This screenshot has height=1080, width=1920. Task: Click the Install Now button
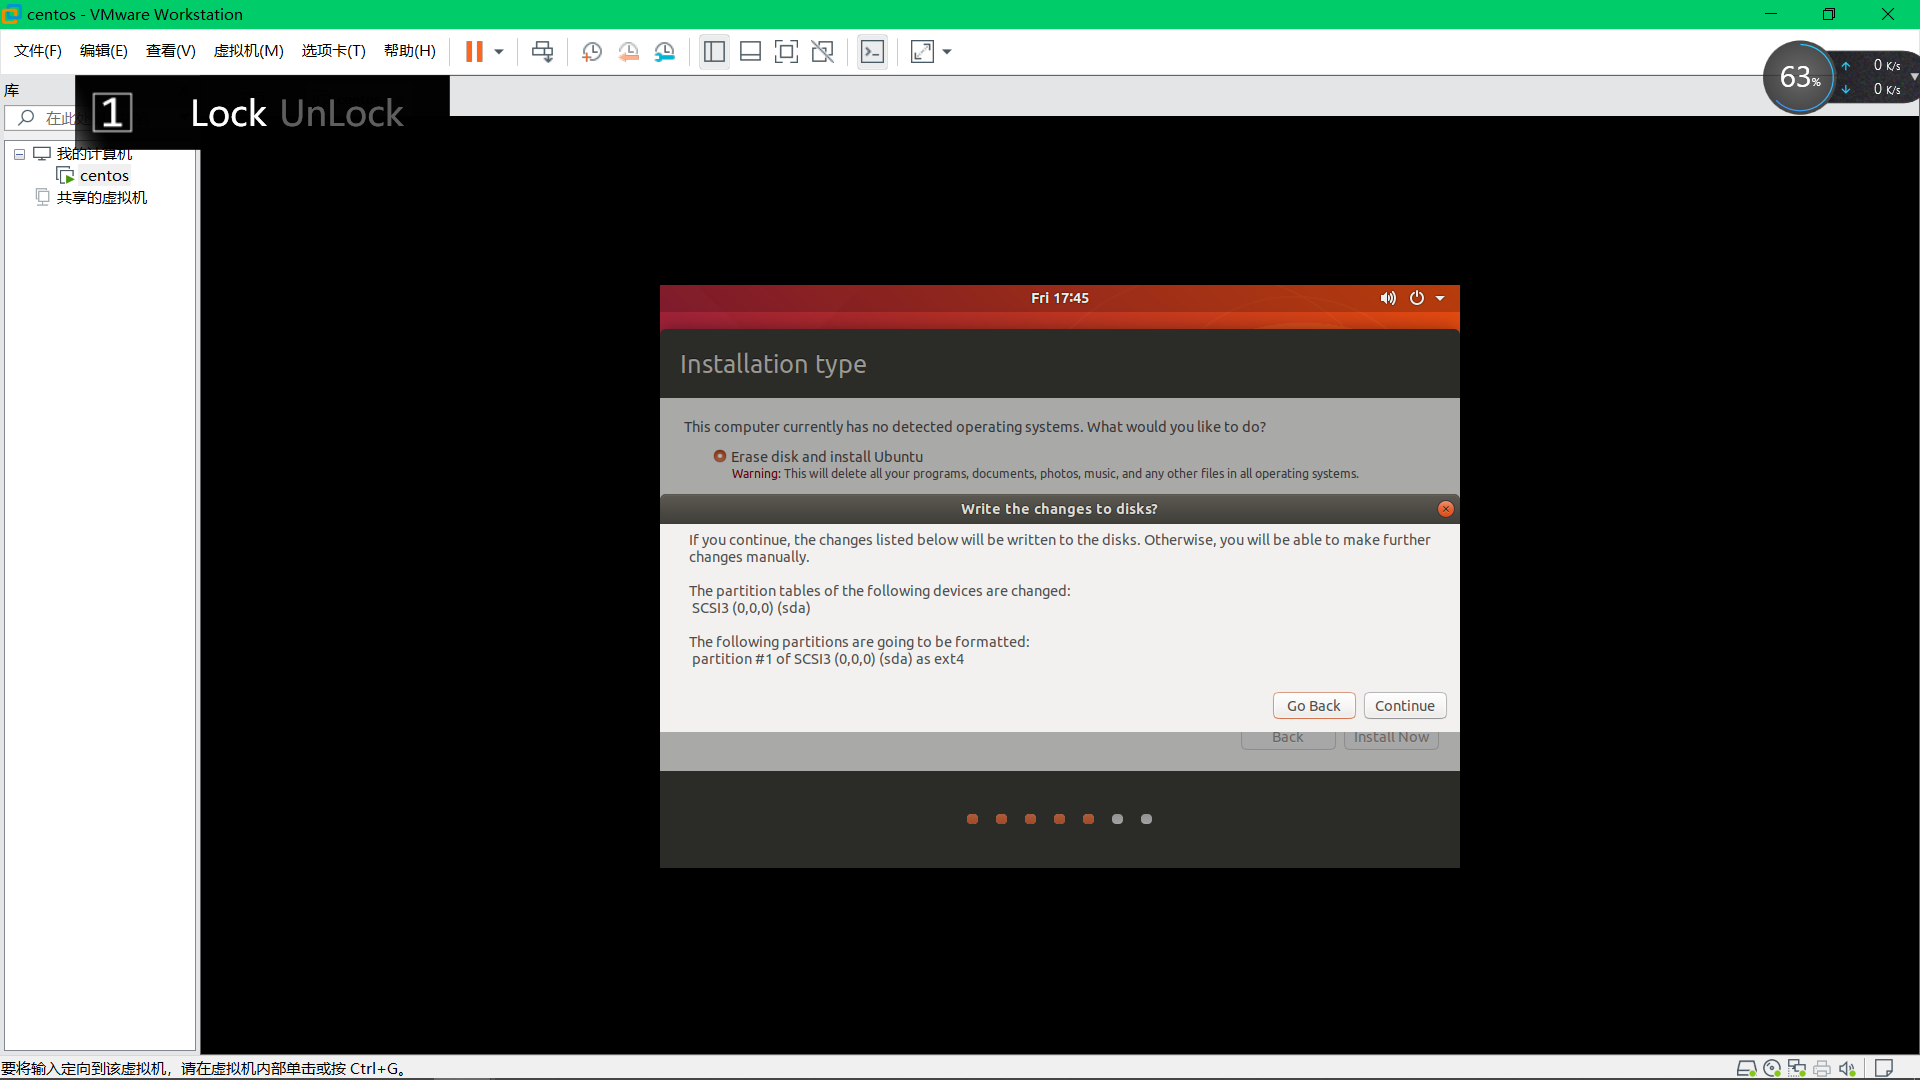click(1391, 738)
